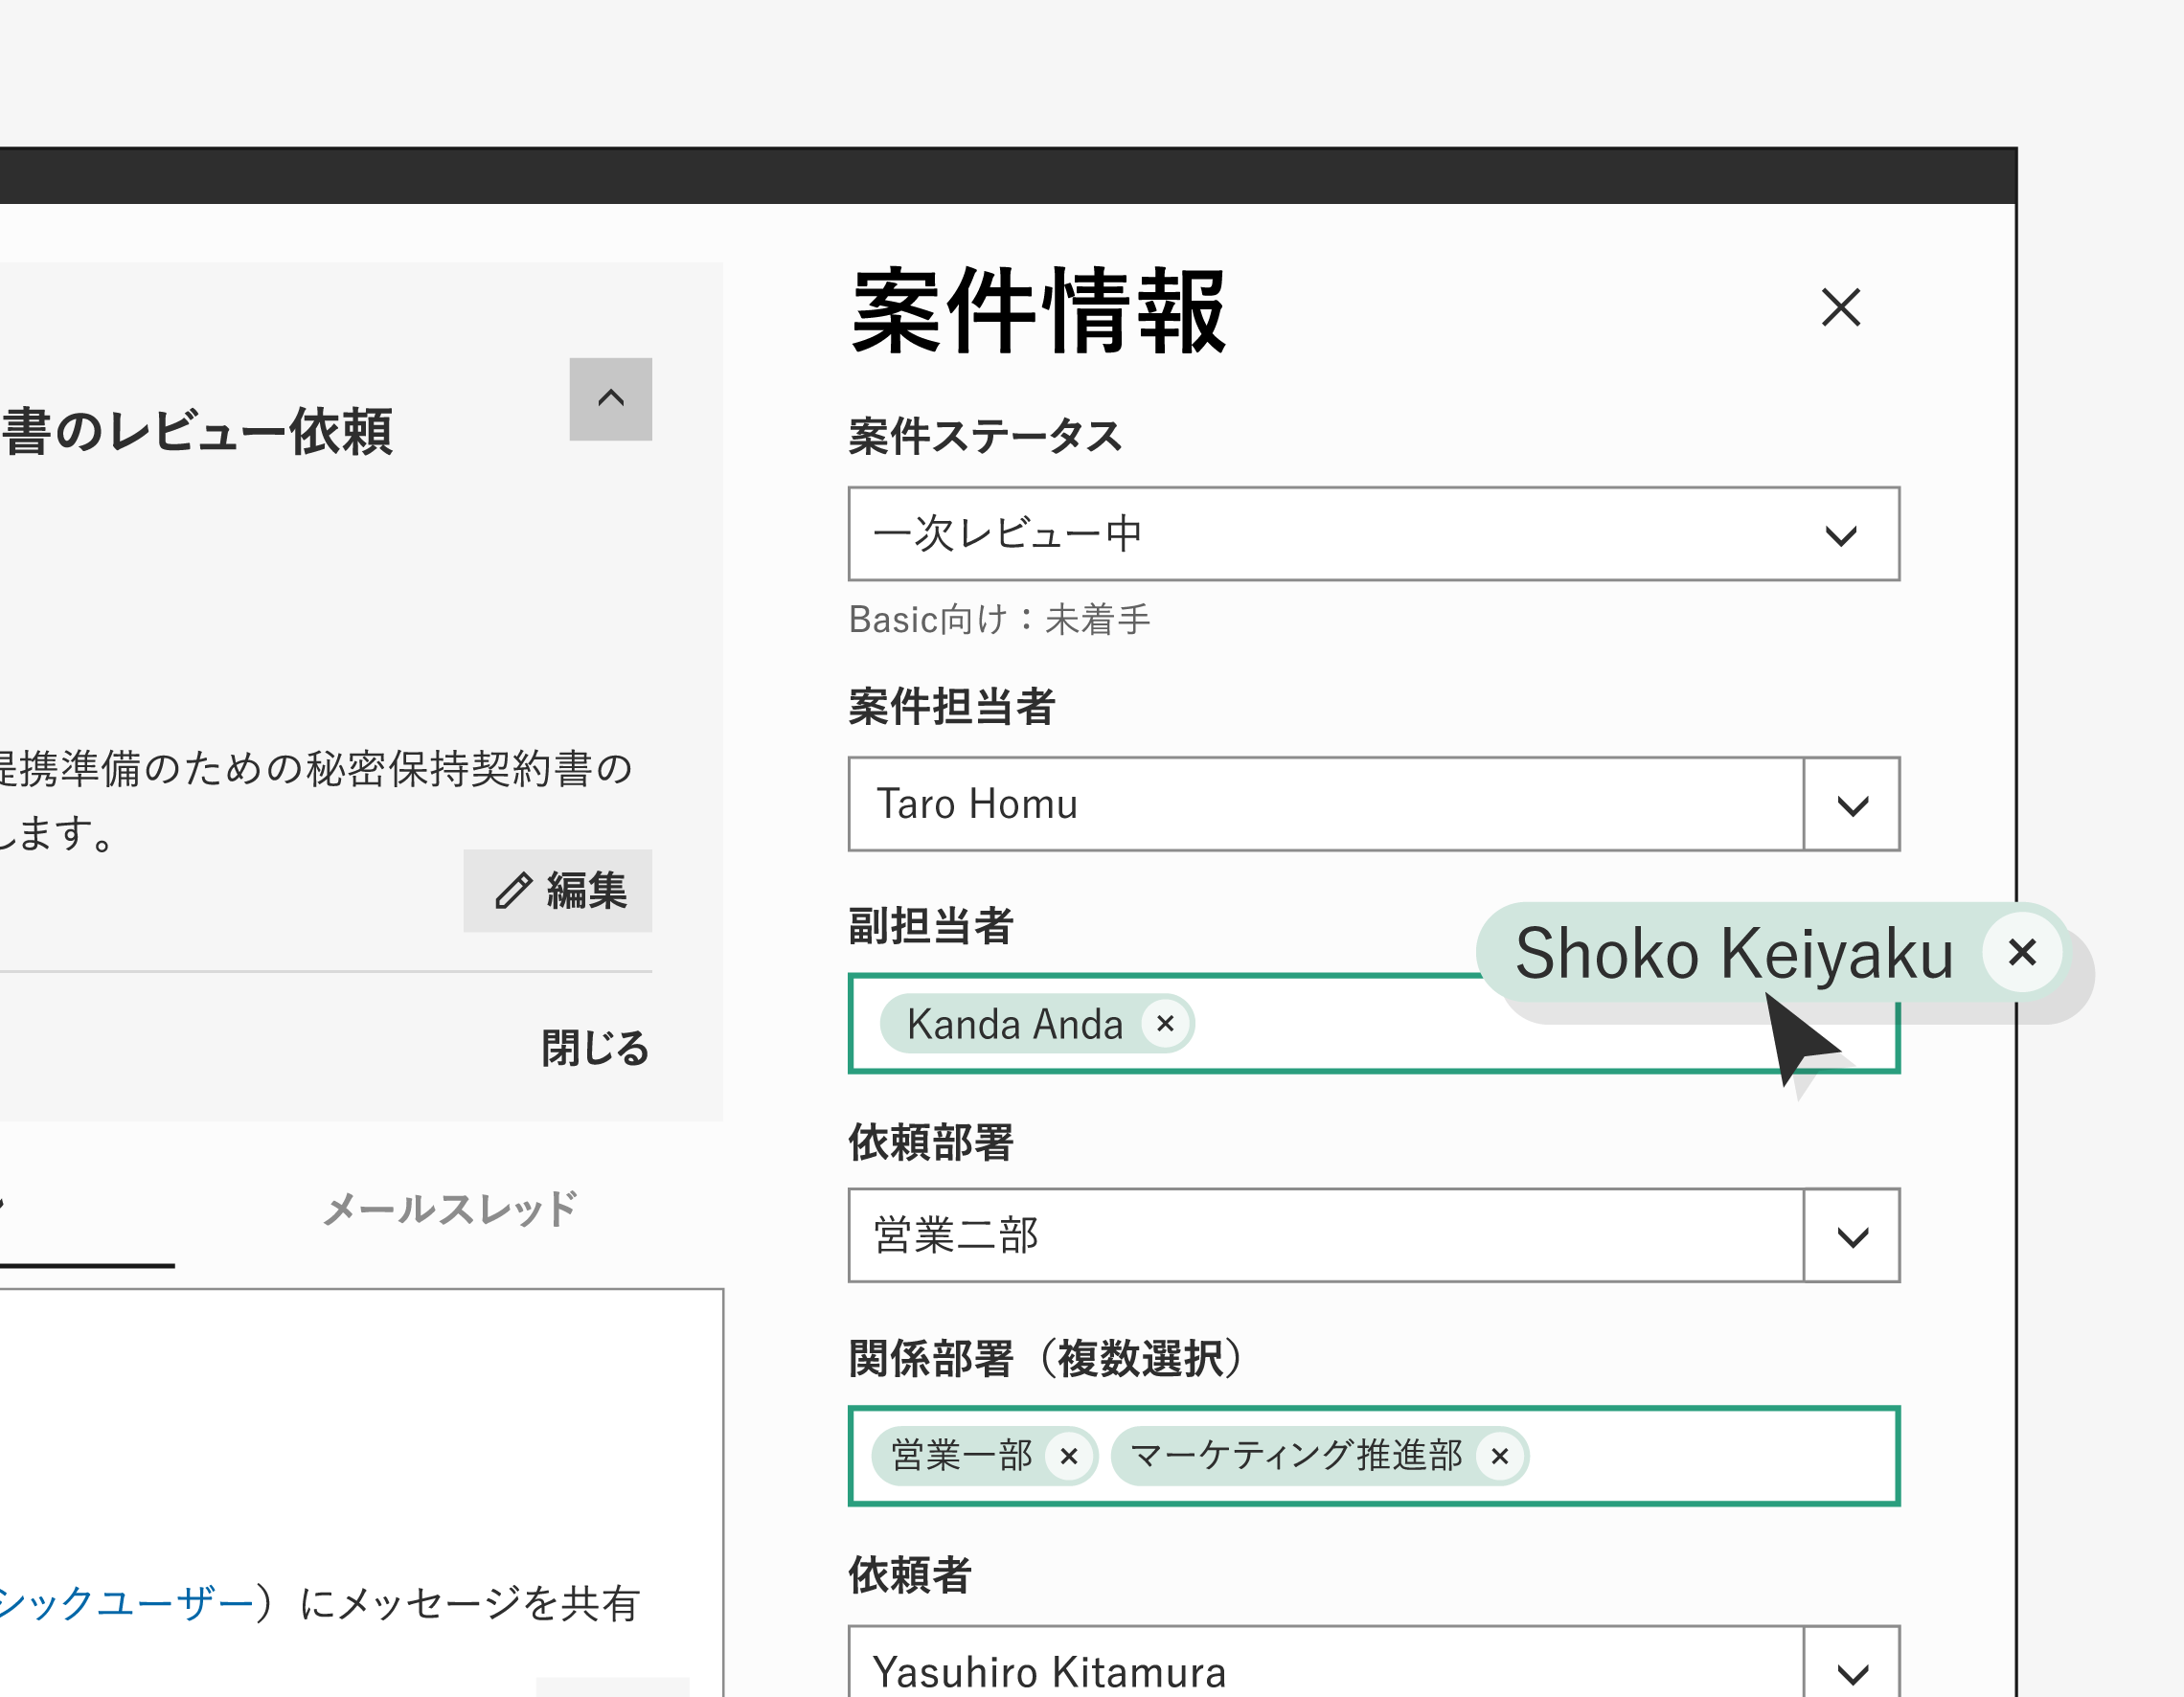The image size is (2184, 1697).
Task: Close the 案件情報 panel with the X icon
Action: coord(1840,307)
